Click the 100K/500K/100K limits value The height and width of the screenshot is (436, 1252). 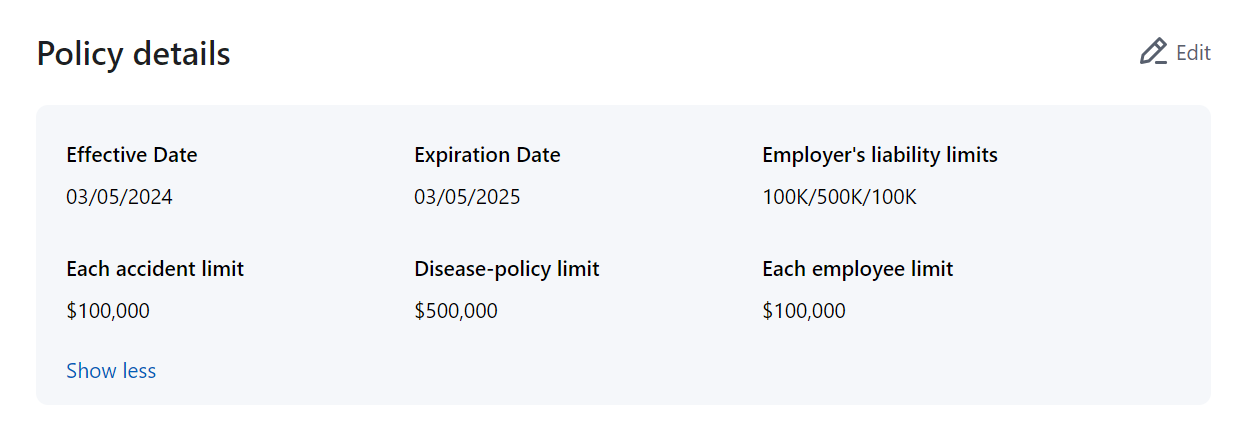[839, 197]
